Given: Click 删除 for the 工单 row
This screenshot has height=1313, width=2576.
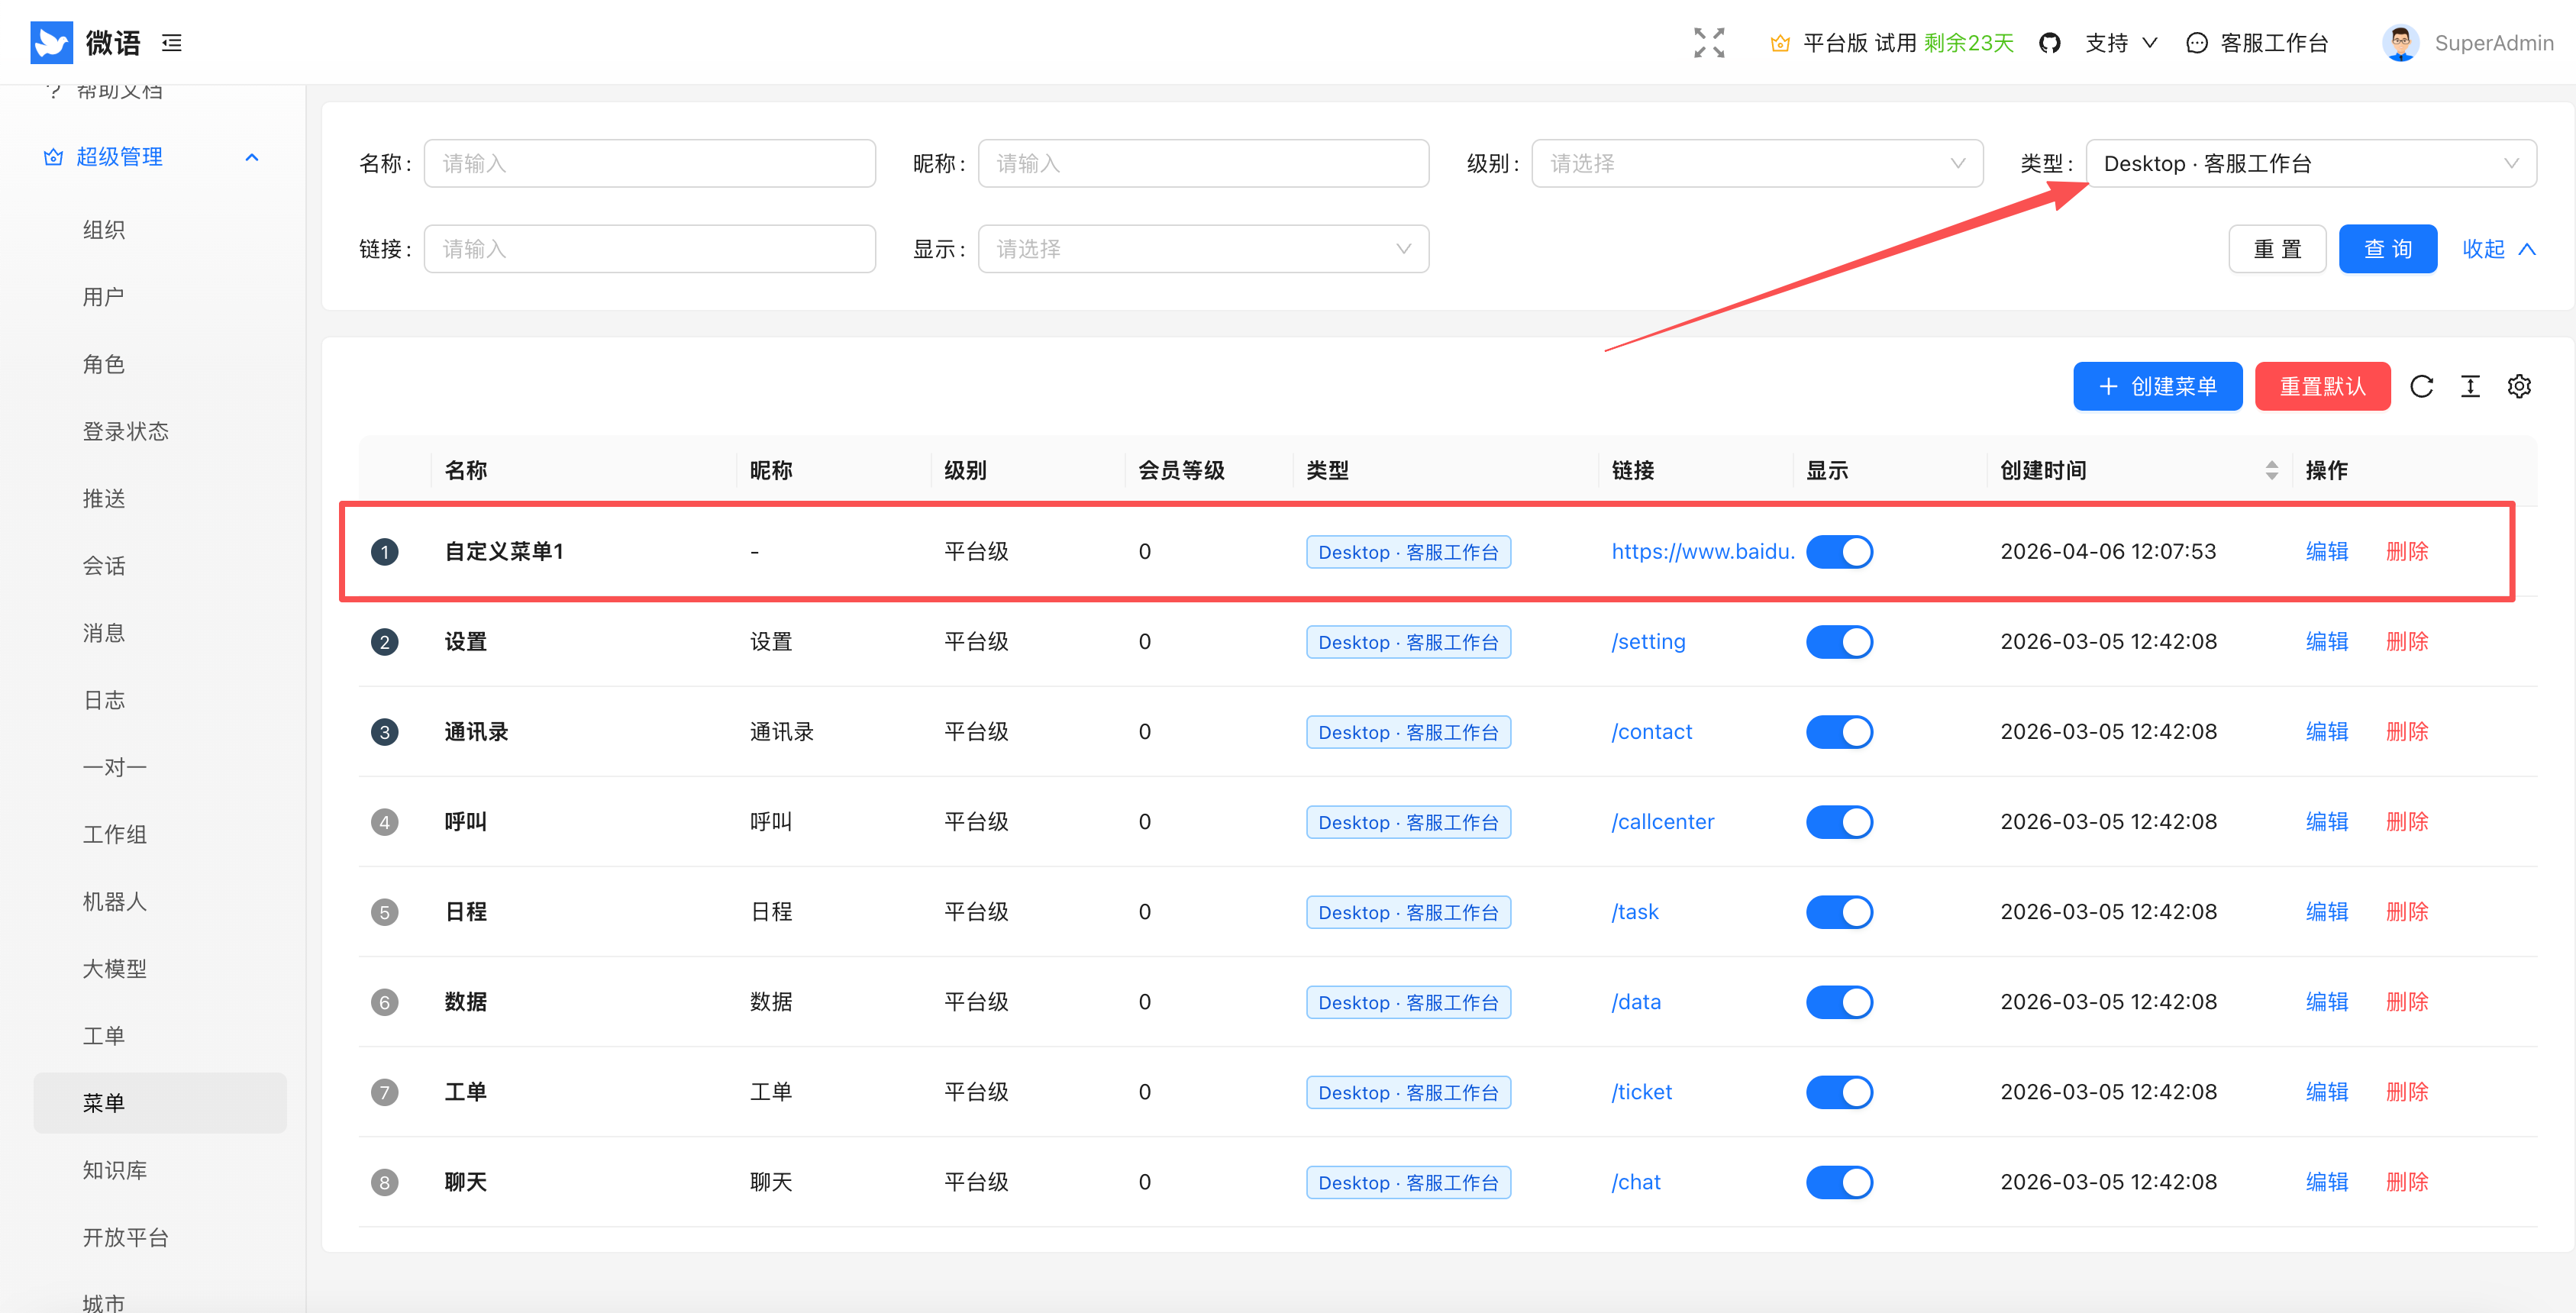Looking at the screenshot, I should [x=2407, y=1092].
